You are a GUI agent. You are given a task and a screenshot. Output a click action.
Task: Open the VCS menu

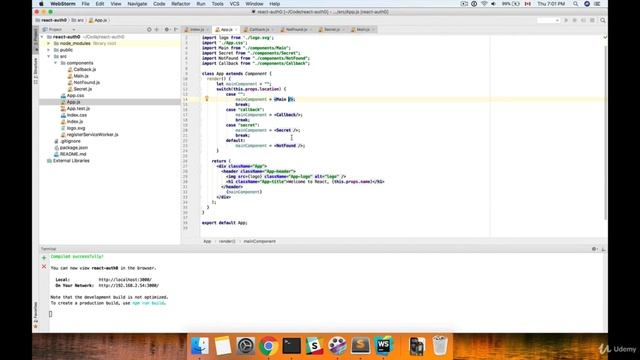(x=234, y=4)
